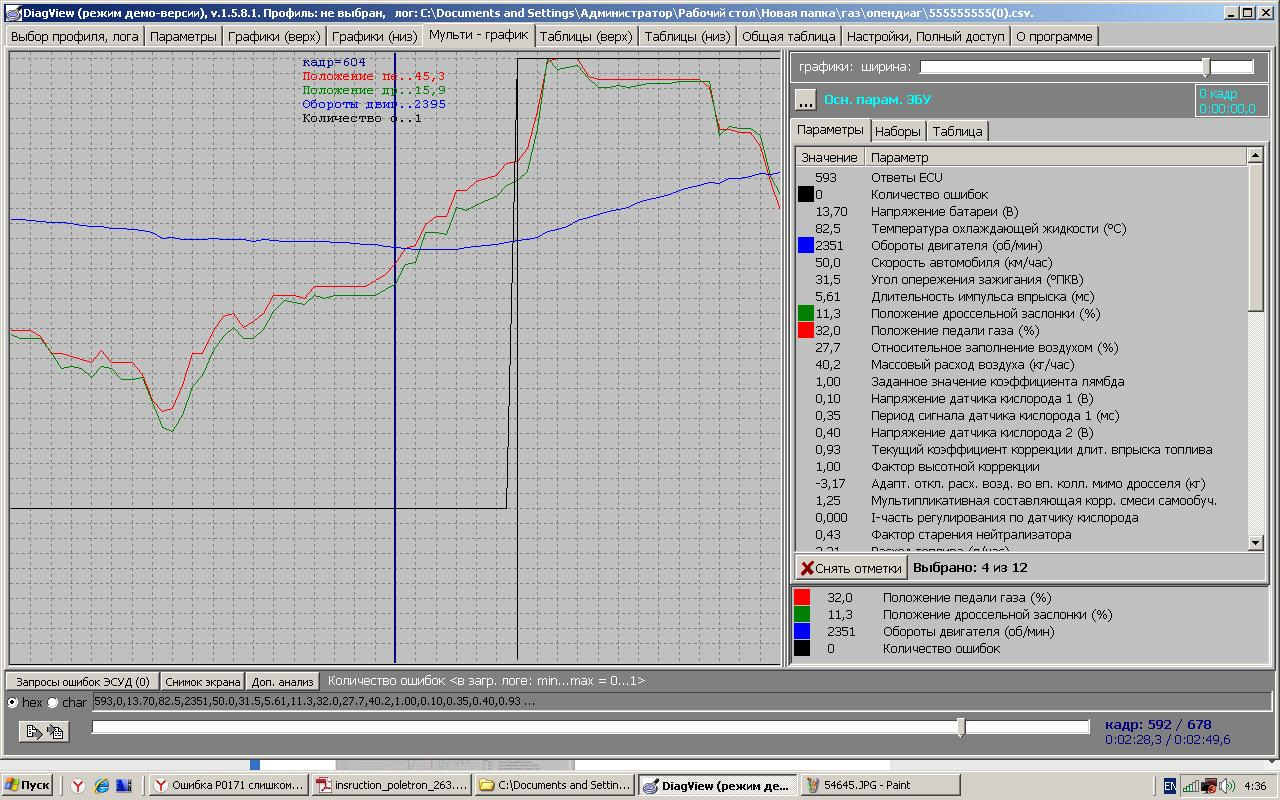Click the raw hex data string field
This screenshot has height=800, width=1280.
[x=681, y=702]
